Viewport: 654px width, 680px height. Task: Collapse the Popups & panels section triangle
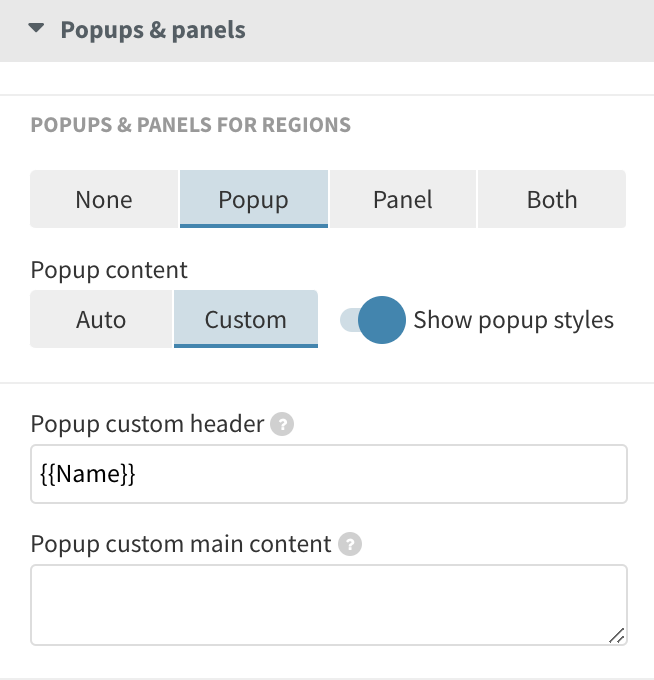[x=37, y=29]
